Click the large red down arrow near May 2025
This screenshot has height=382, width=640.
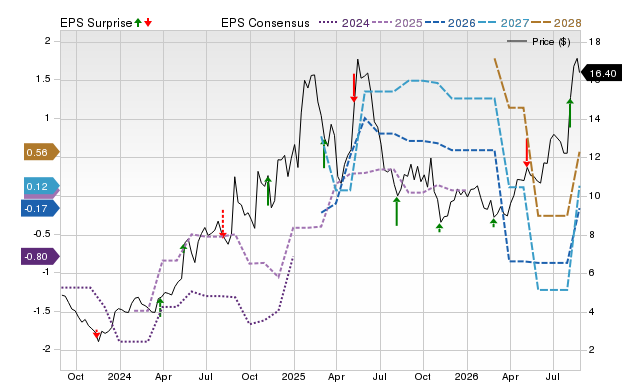354,88
